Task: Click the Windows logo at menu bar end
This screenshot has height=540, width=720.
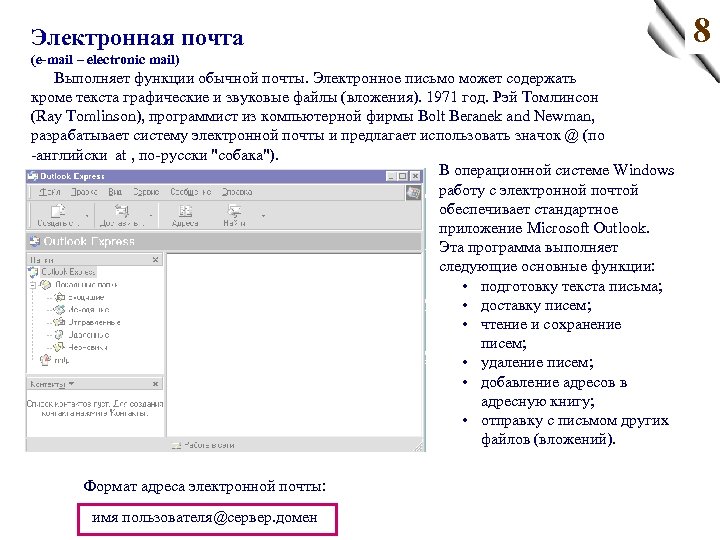Action: [x=413, y=193]
